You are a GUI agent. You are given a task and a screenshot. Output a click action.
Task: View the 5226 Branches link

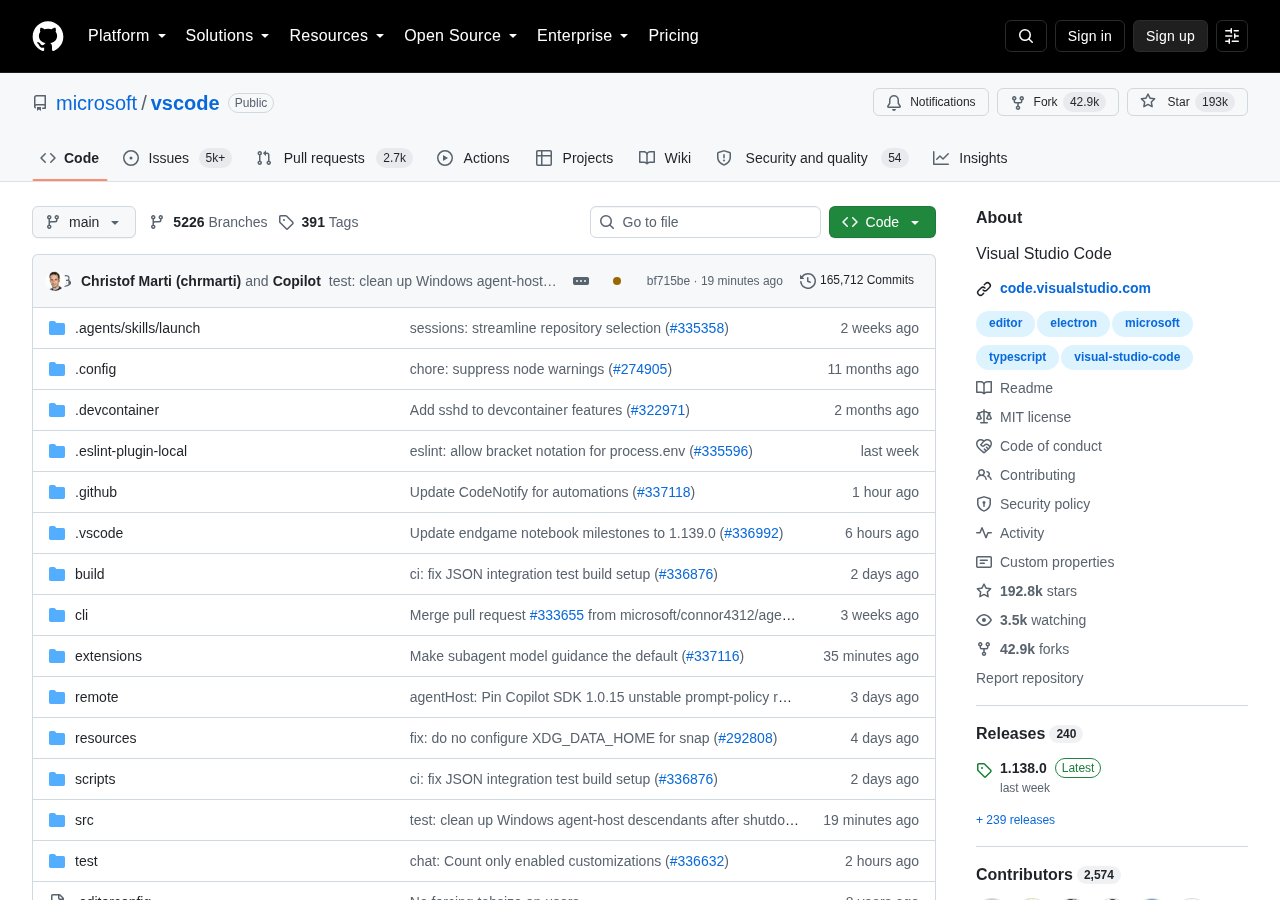[208, 222]
